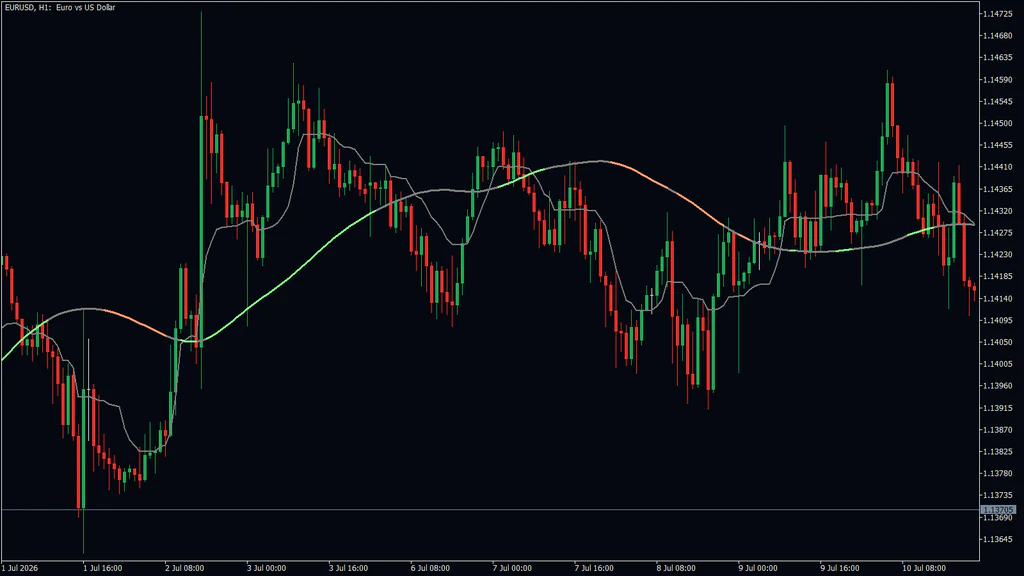Click the 9 Jul 16:00 time label

pyautogui.click(x=840, y=568)
